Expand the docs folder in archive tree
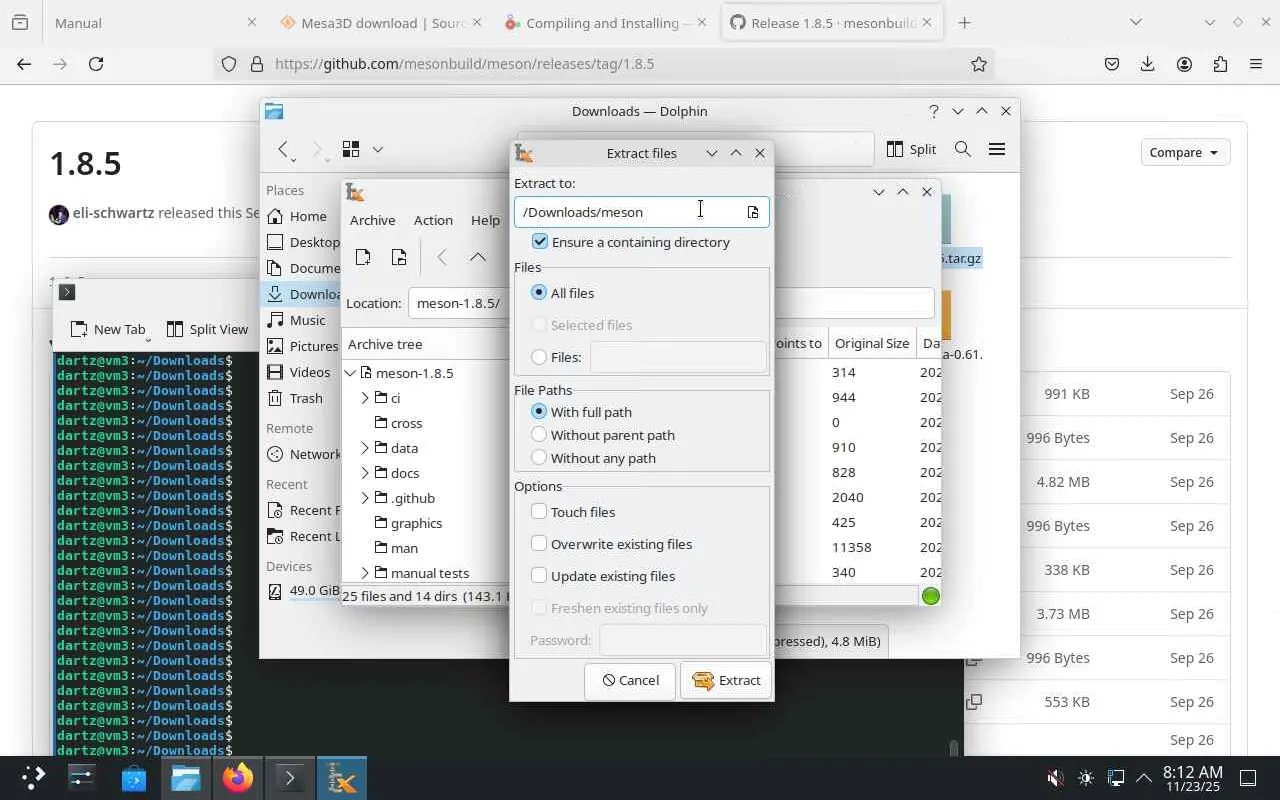The width and height of the screenshot is (1280, 800). (365, 473)
